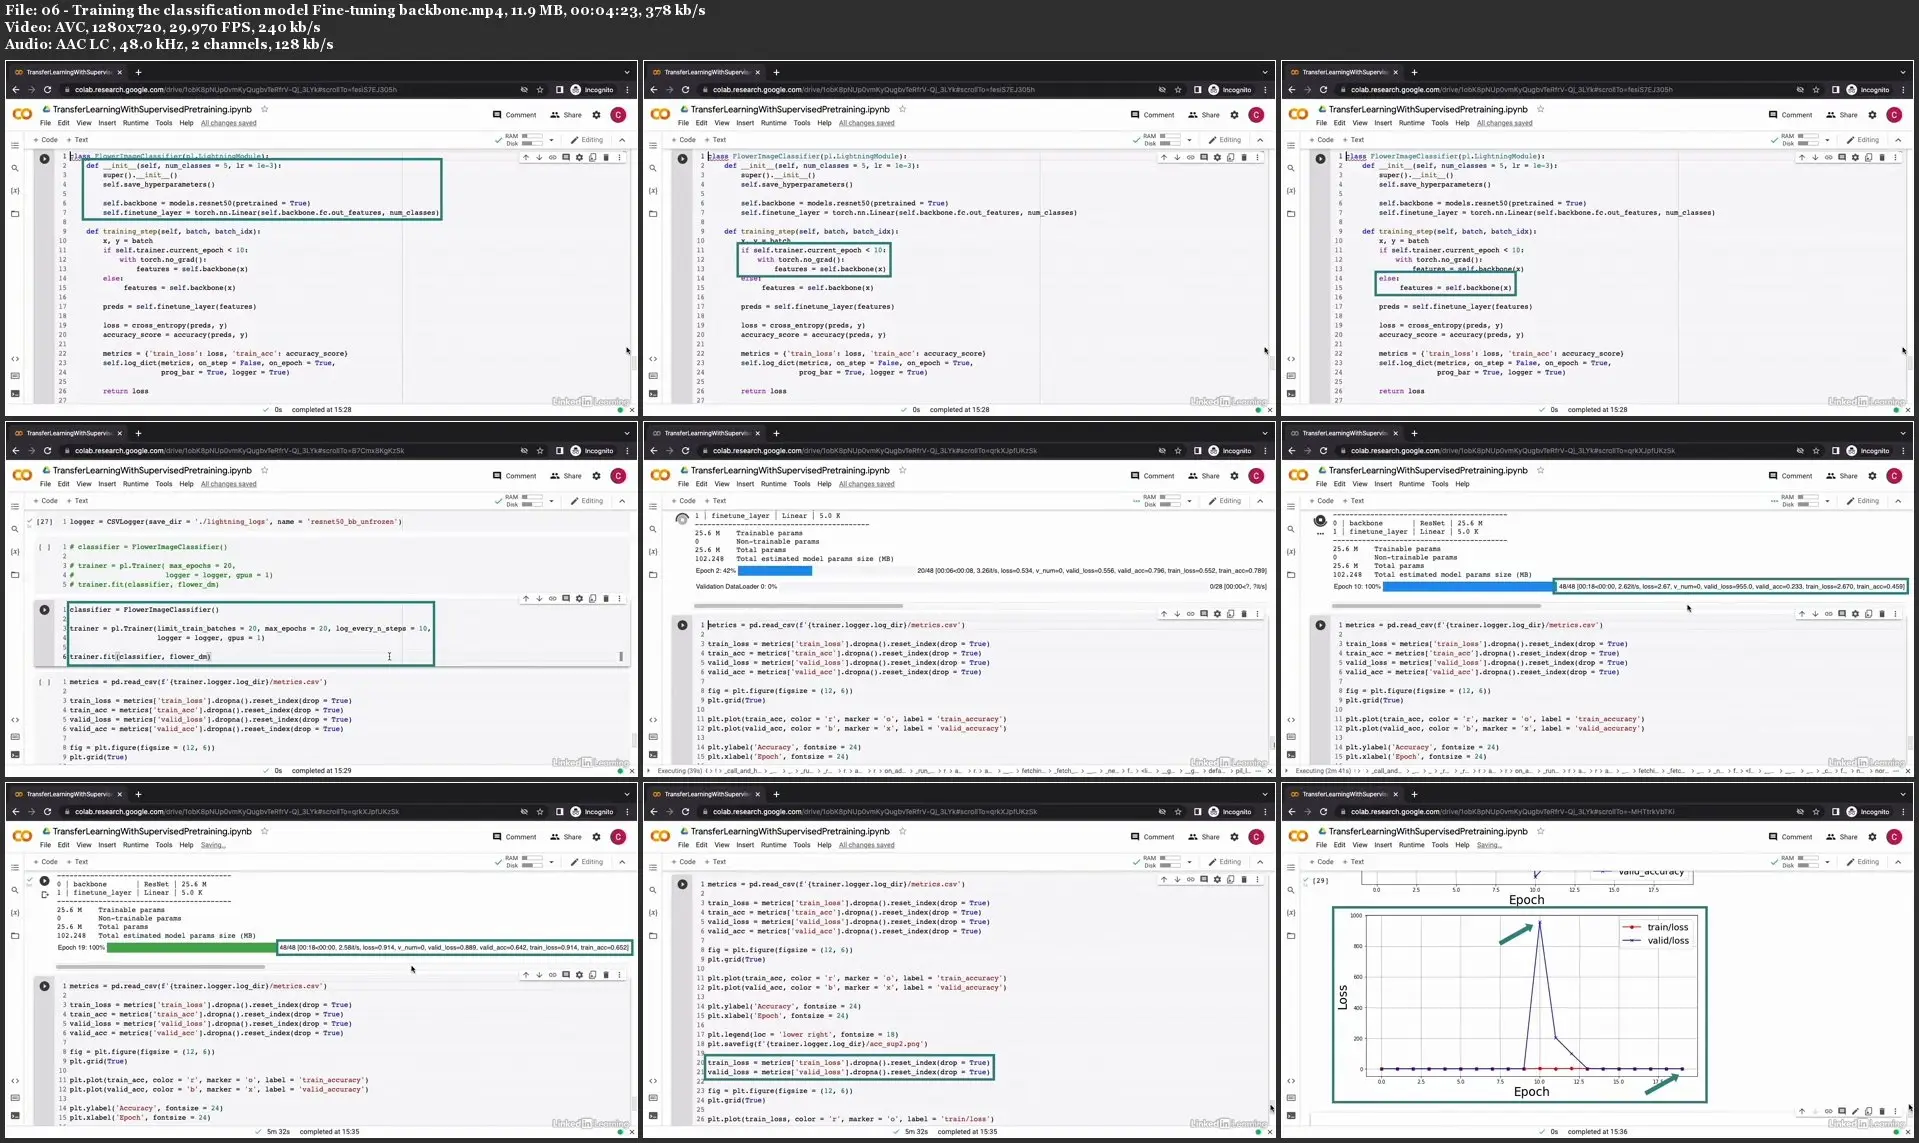
Task: Expand RAM Disk dropdown in the __init__ frame
Action: [x=551, y=140]
